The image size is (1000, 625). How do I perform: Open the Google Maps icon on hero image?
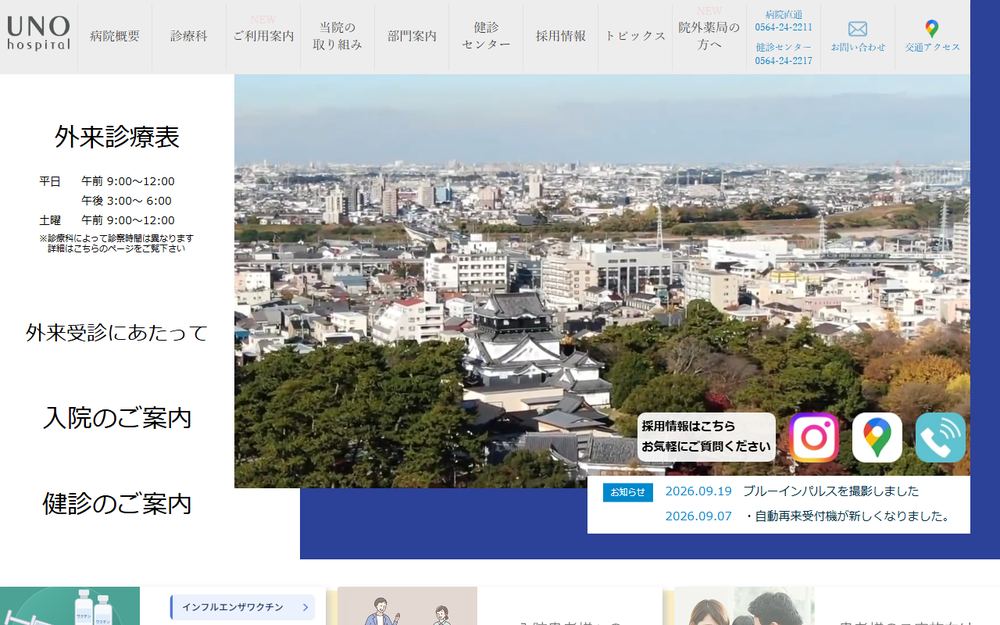[877, 438]
